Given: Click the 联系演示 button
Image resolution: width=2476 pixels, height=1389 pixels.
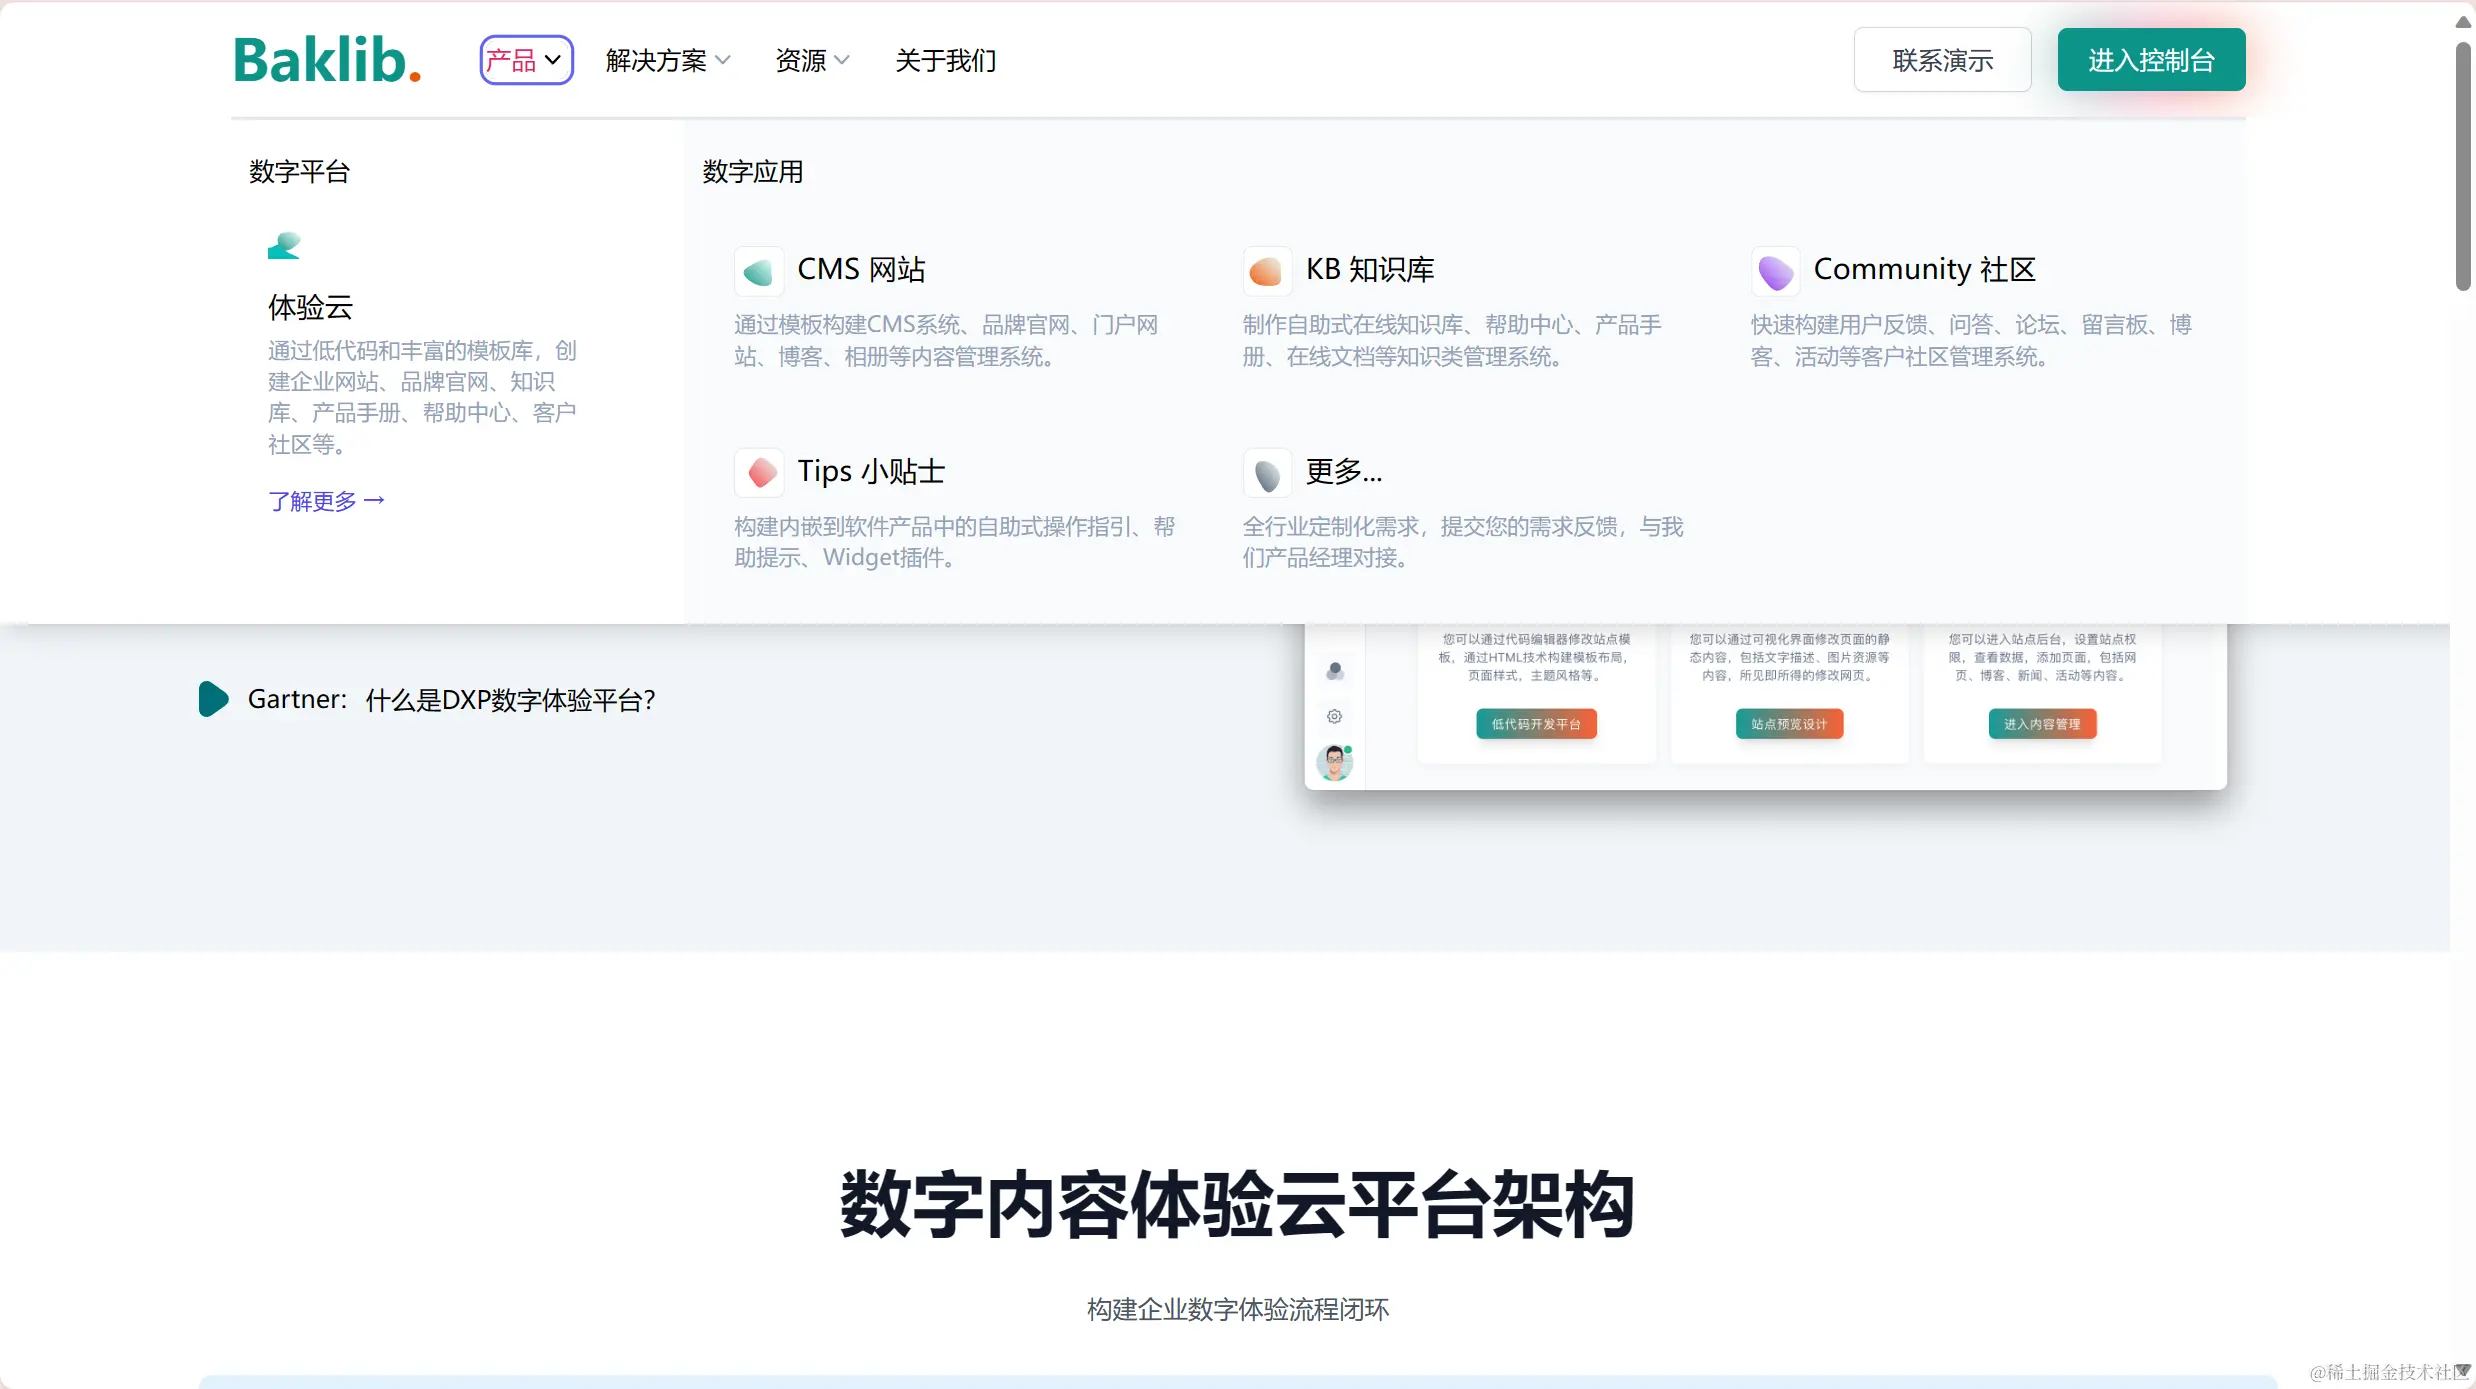Looking at the screenshot, I should click(x=1942, y=60).
